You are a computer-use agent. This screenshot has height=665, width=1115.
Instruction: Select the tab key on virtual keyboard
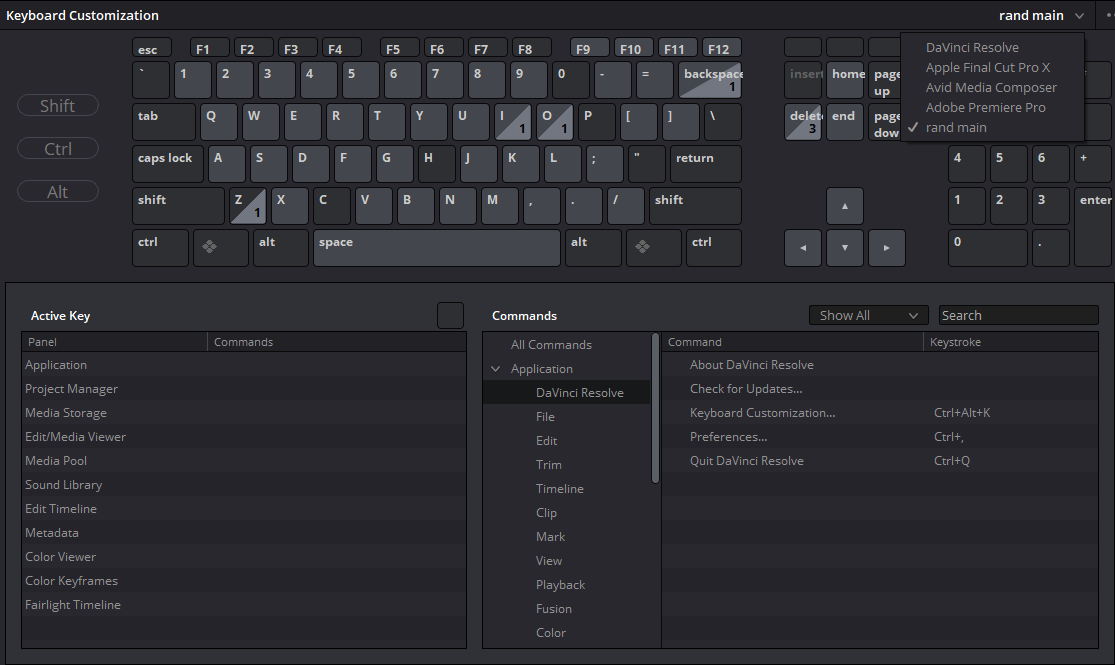point(164,122)
